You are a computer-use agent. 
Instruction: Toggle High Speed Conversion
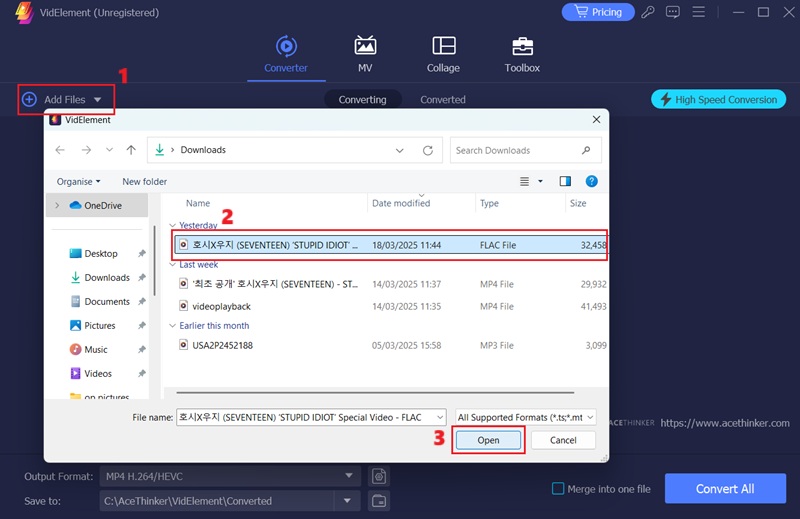coord(718,100)
